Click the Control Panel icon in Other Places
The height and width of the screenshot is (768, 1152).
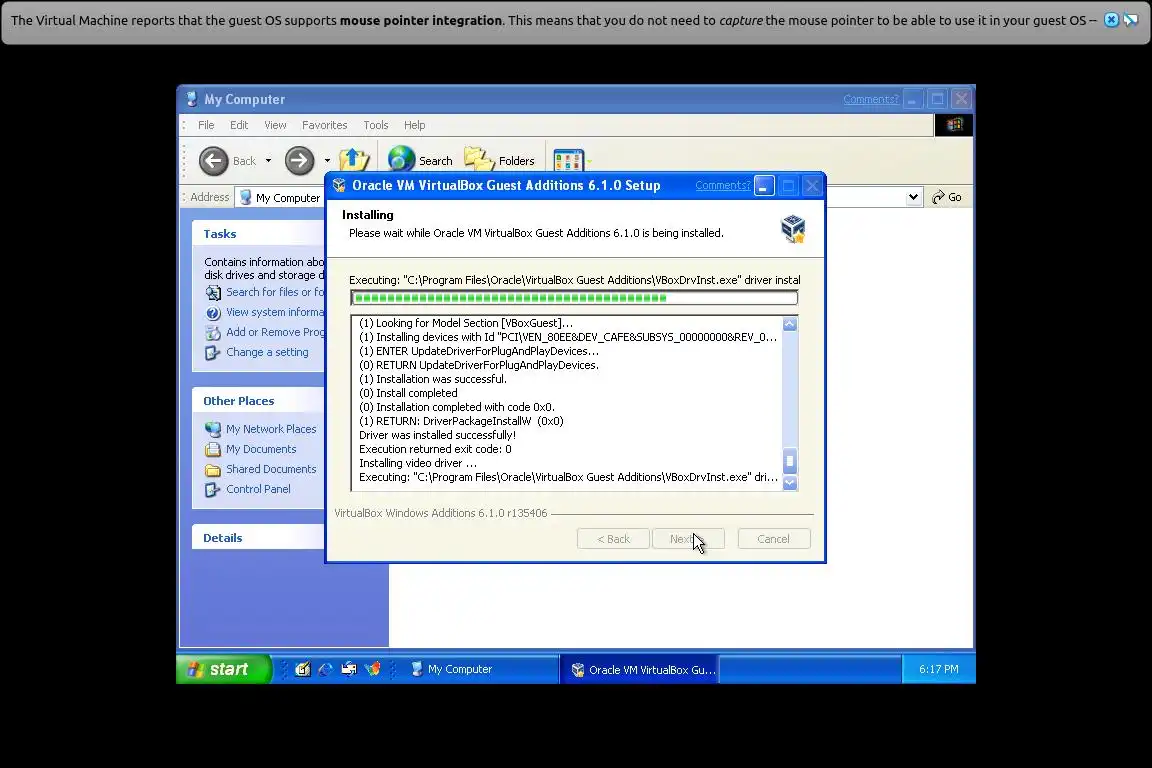coord(213,489)
